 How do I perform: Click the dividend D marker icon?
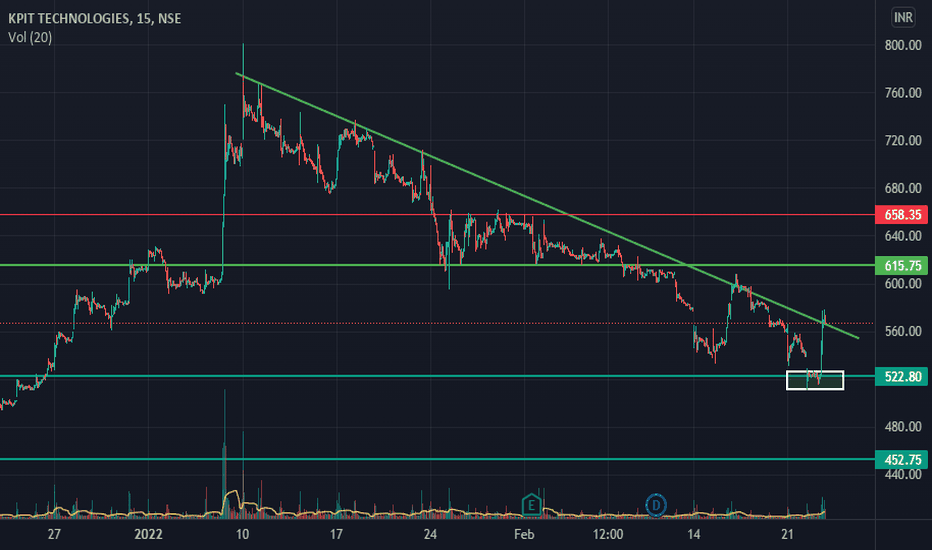(656, 505)
